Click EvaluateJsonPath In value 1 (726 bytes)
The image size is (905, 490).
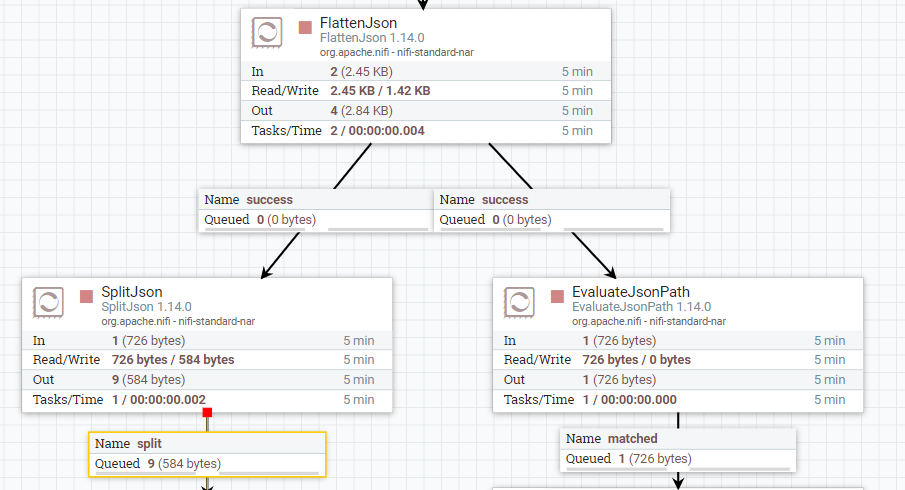coord(619,341)
